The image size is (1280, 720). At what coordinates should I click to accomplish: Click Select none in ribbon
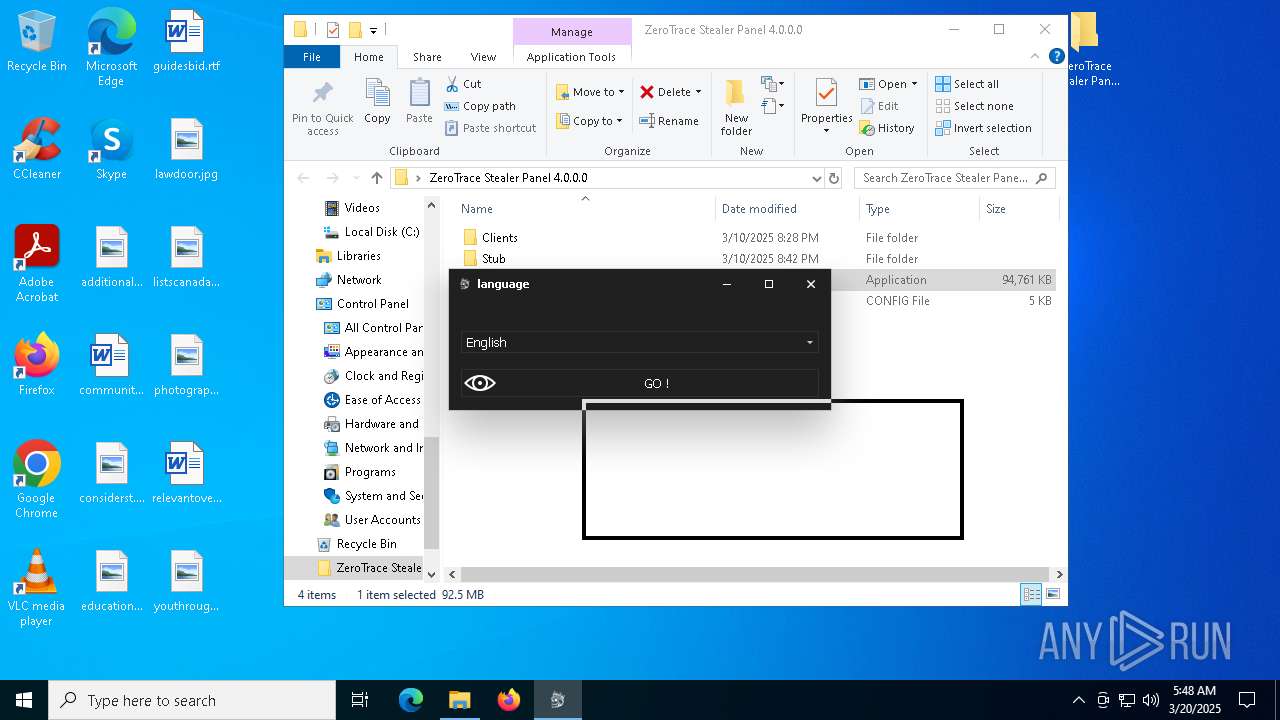coord(974,106)
